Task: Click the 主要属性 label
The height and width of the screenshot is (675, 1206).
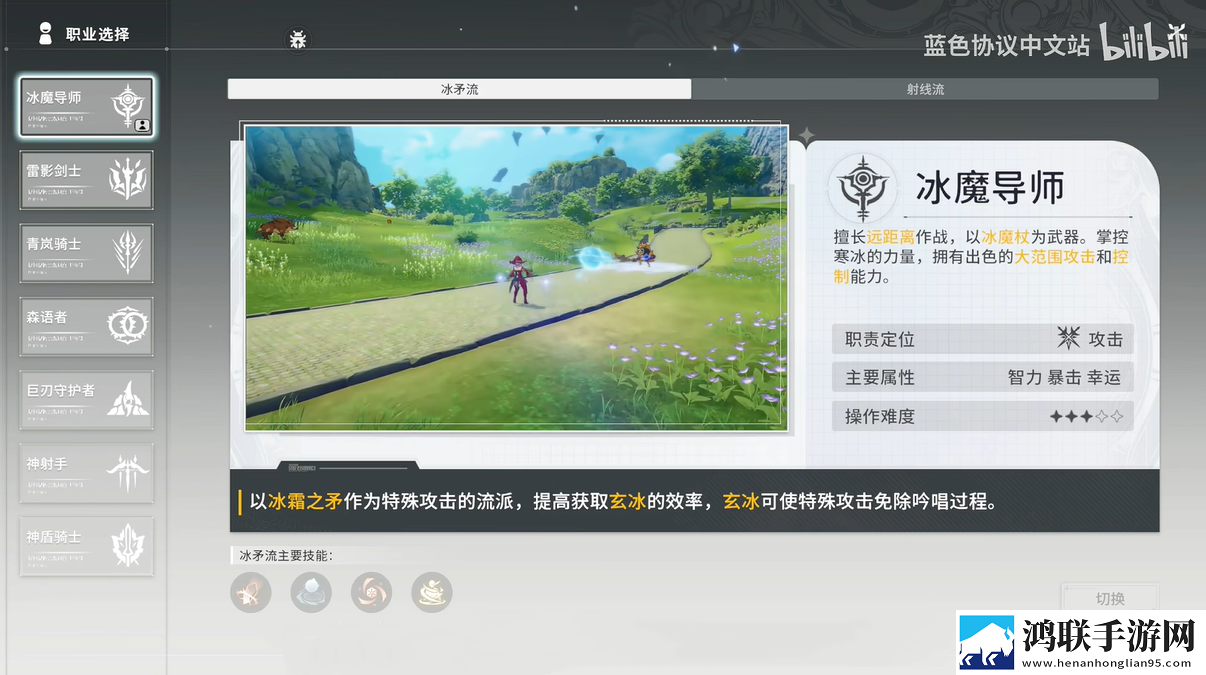Action: point(880,378)
